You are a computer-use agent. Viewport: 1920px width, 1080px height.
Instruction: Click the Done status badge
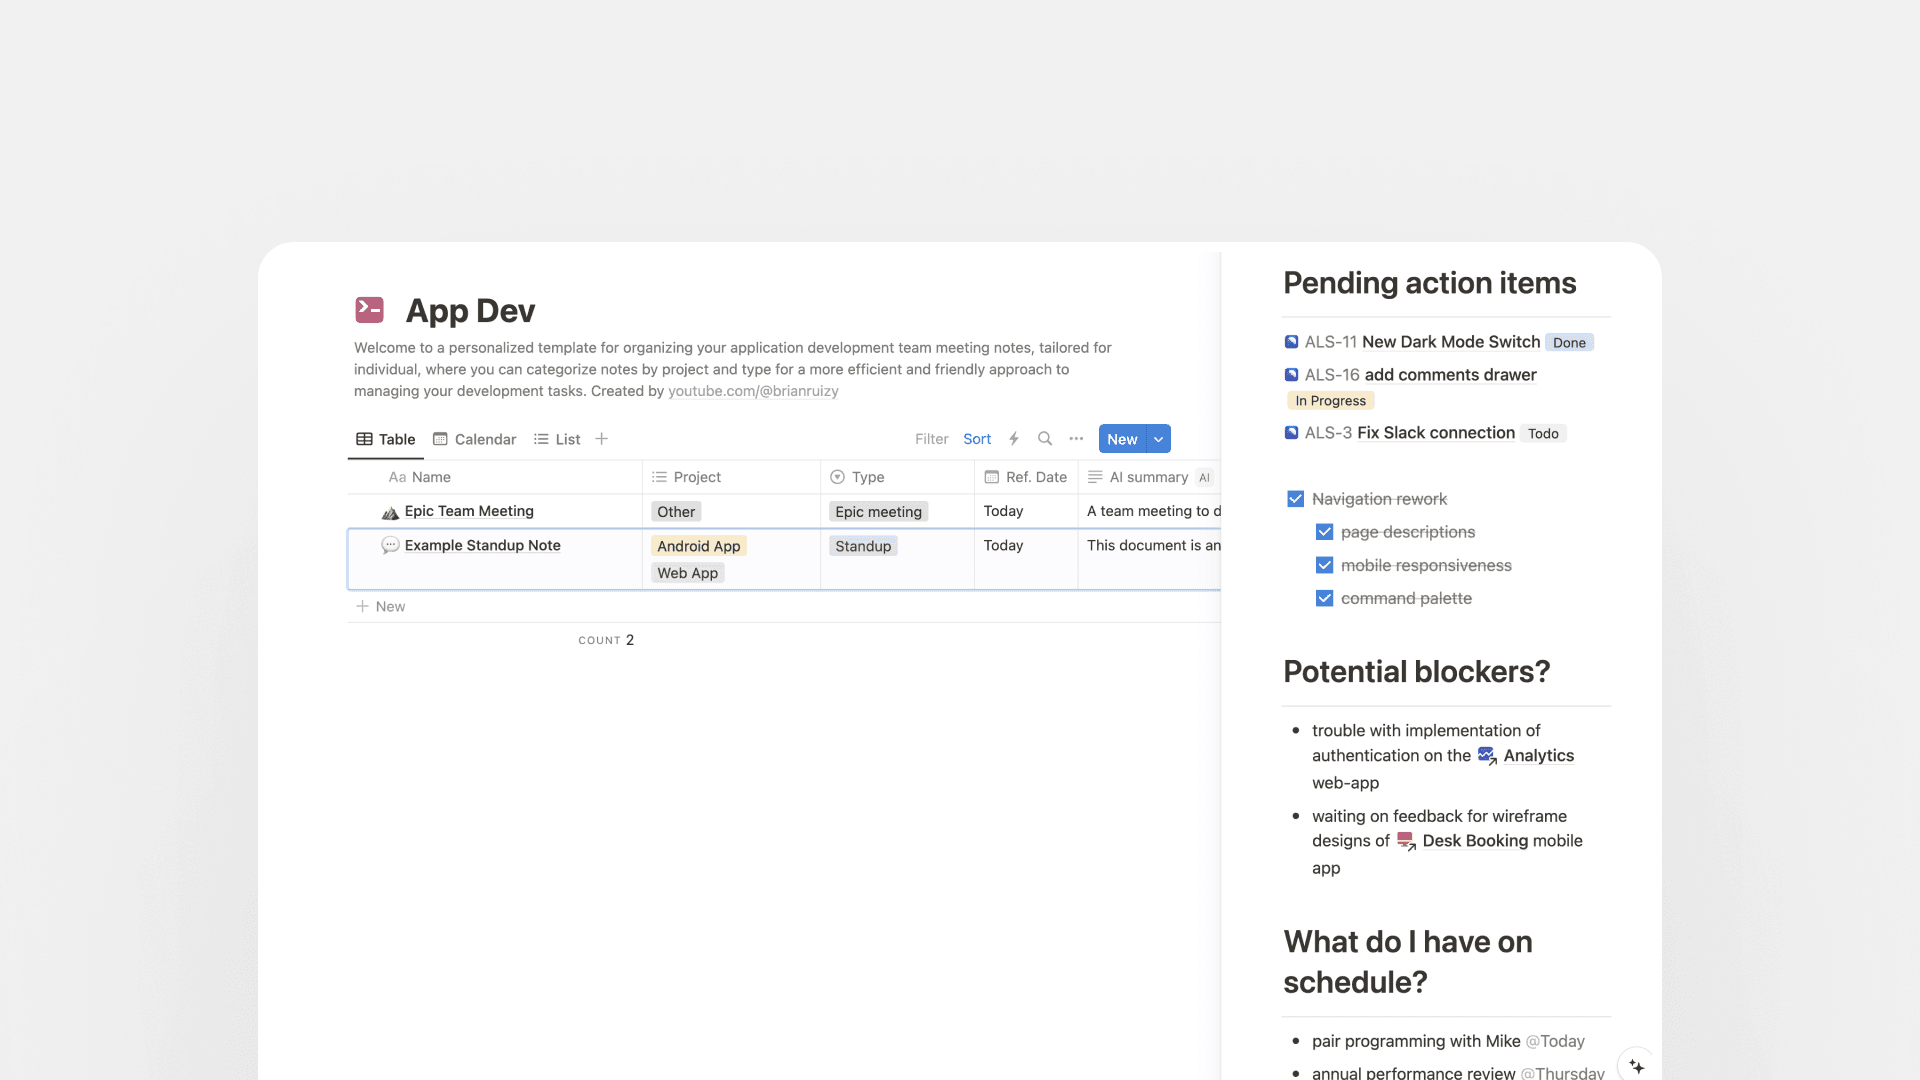[1569, 343]
